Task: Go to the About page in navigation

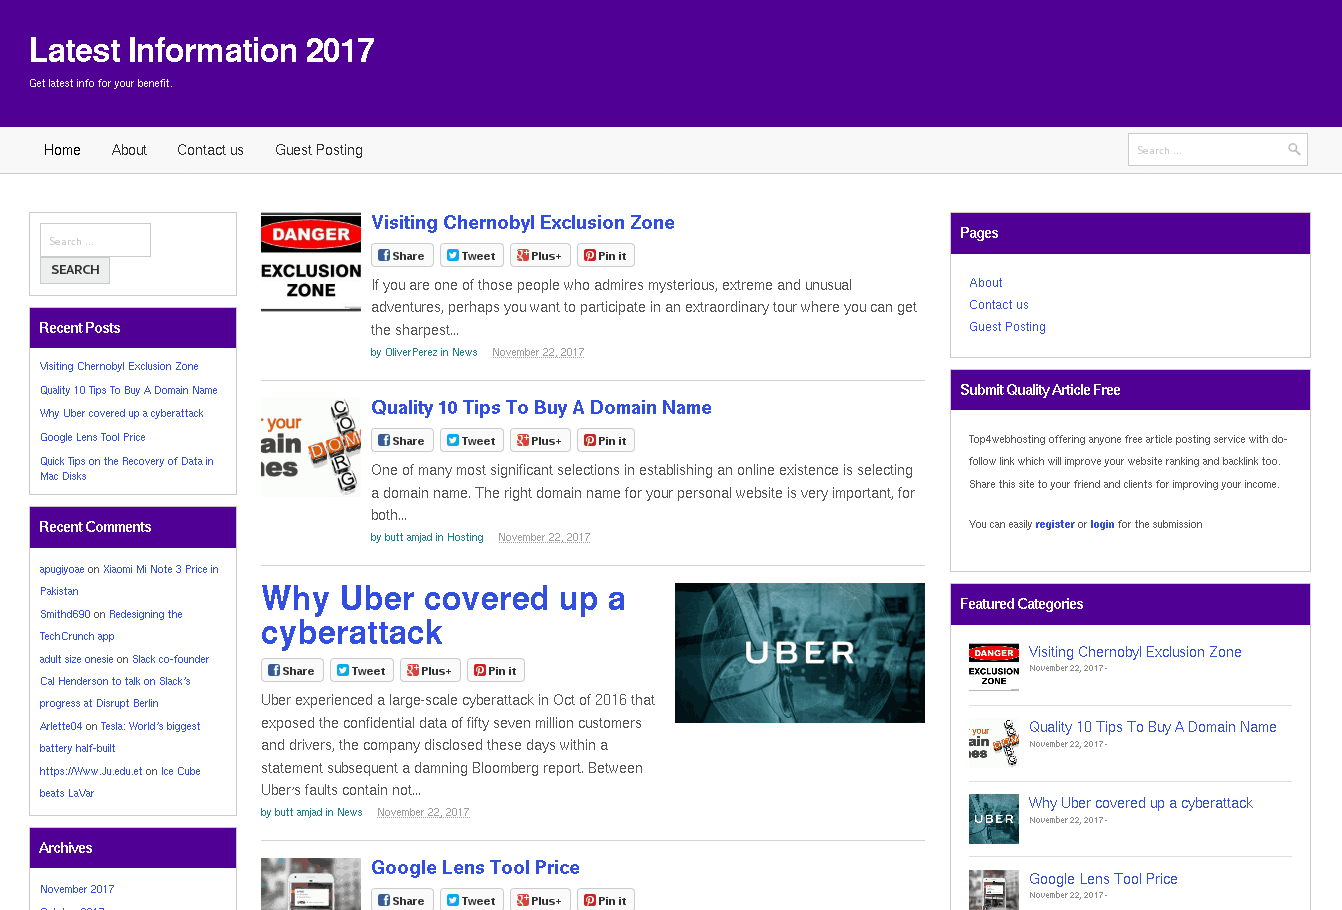Action: click(129, 150)
